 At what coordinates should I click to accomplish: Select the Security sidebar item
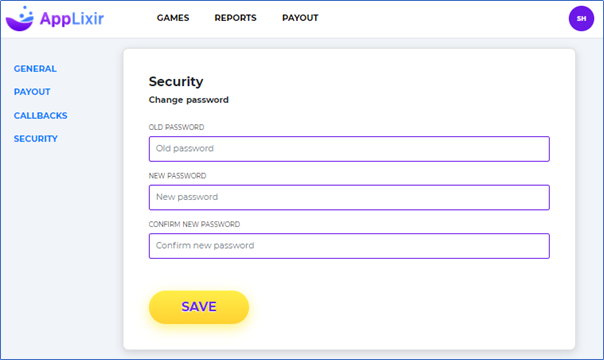36,139
